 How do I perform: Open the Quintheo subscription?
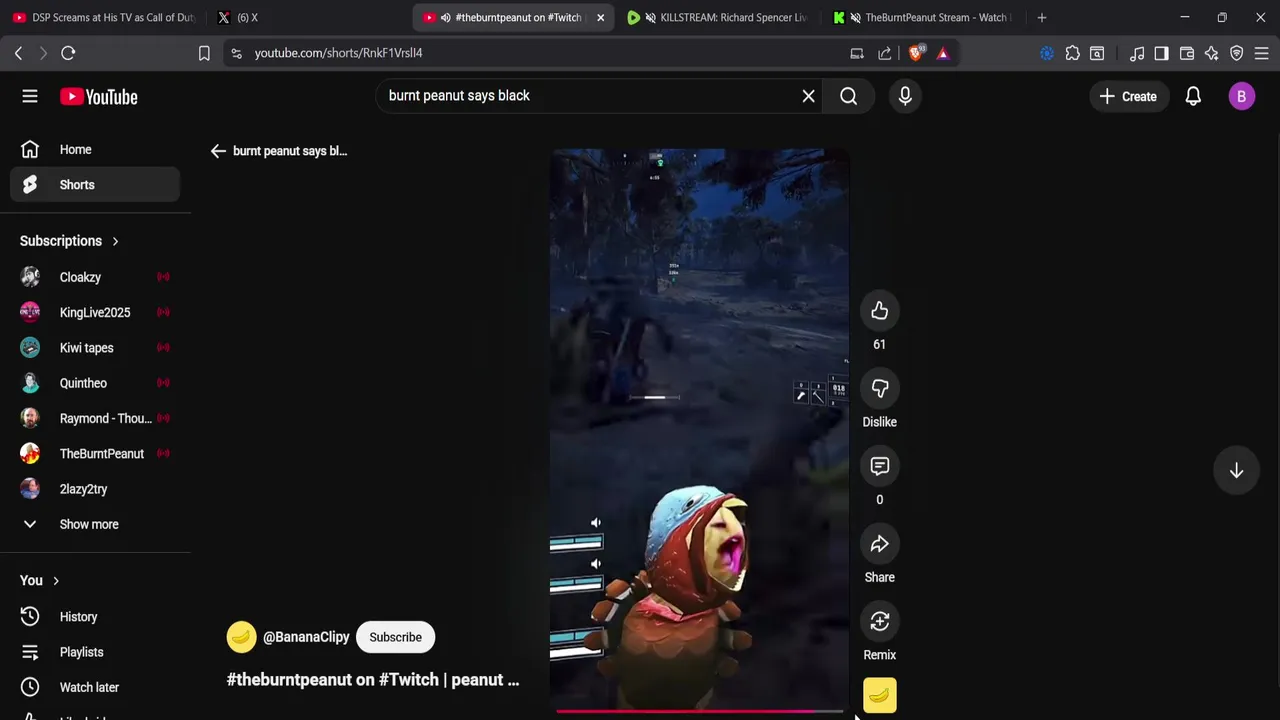pos(95,383)
